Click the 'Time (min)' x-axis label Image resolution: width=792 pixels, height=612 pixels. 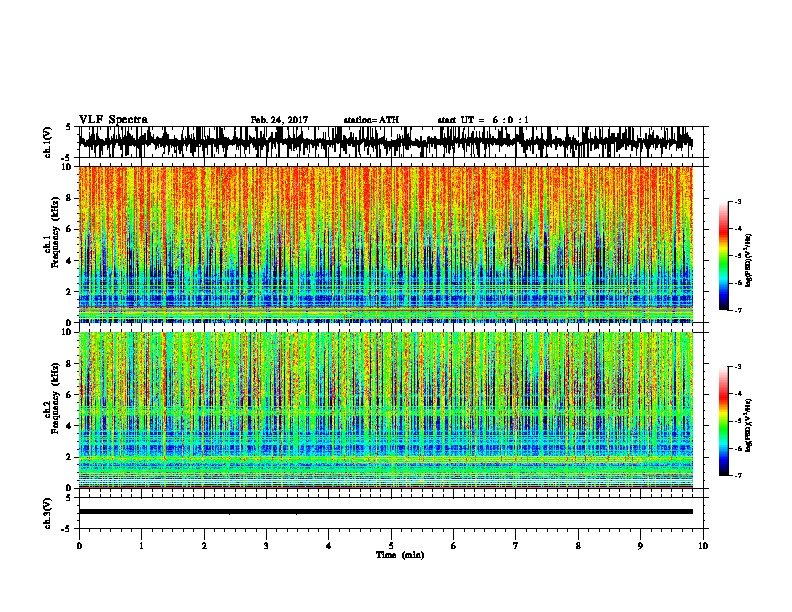click(400, 554)
